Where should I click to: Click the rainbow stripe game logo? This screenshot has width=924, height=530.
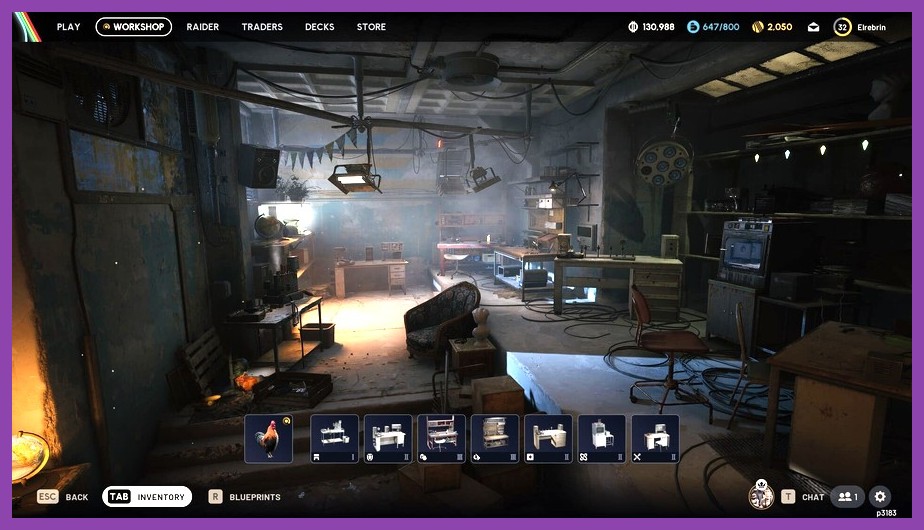pyautogui.click(x=27, y=27)
